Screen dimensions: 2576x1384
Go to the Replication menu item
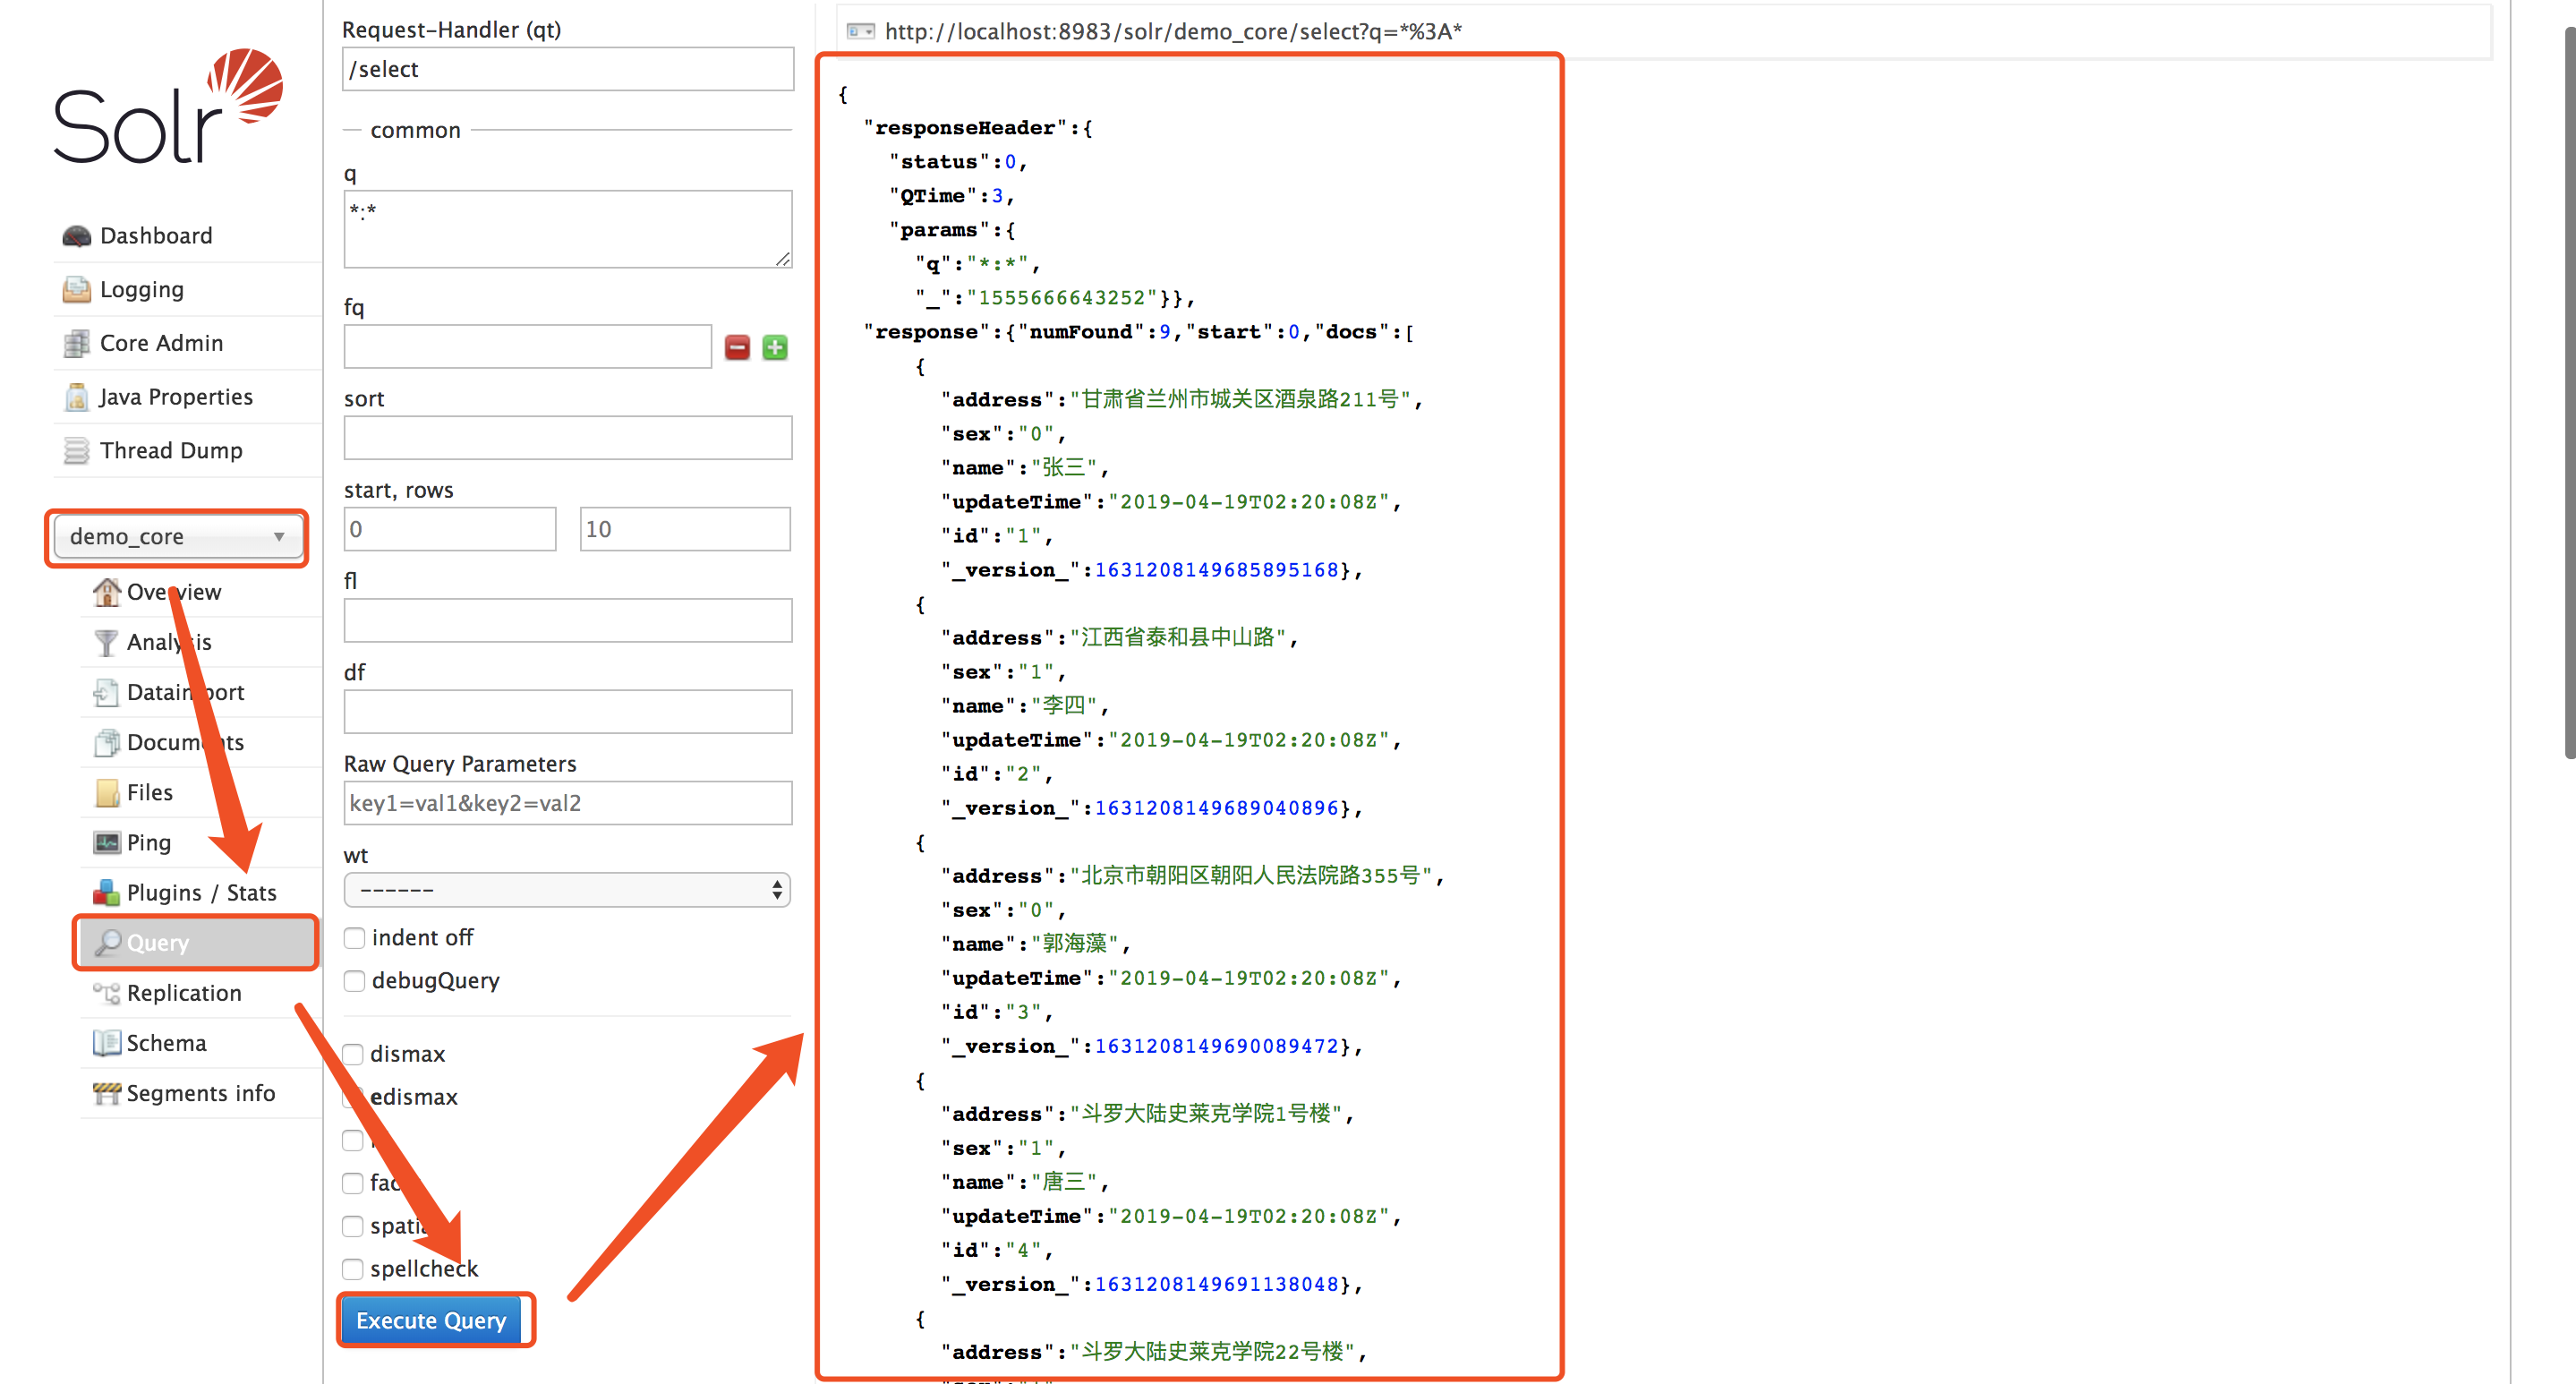[184, 993]
